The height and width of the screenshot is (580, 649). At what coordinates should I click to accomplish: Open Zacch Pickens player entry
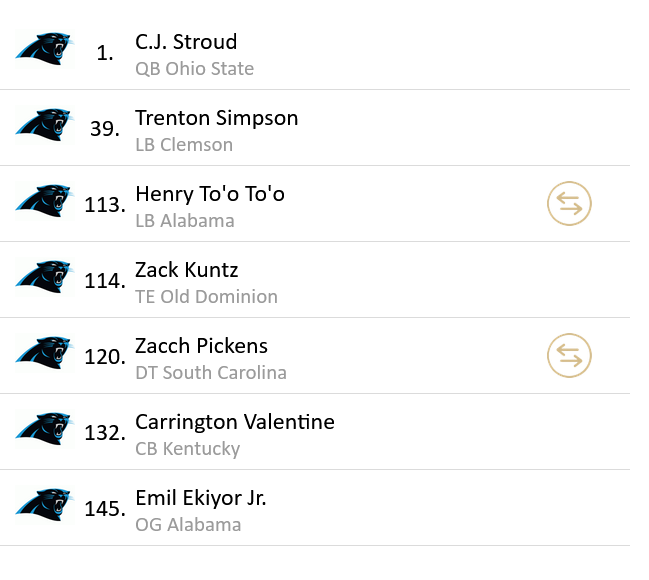(x=201, y=346)
